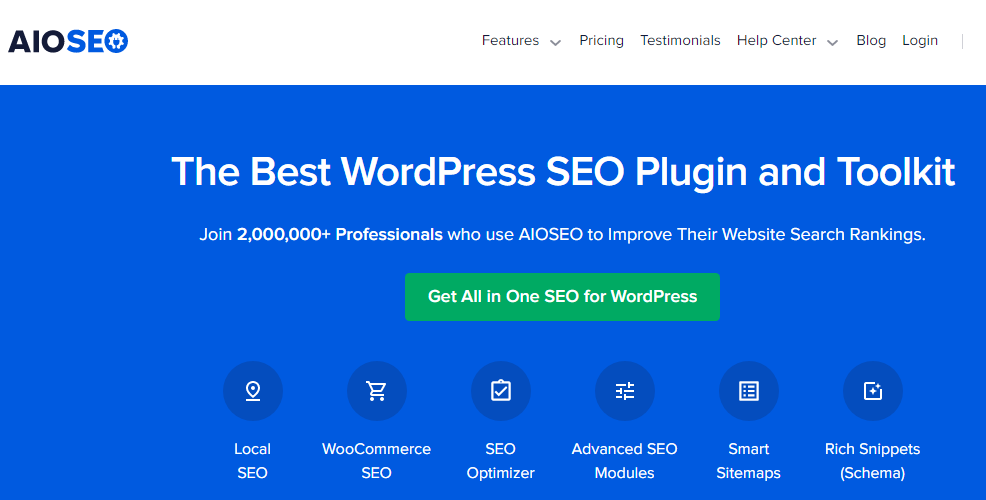986x500 pixels.
Task: Visit the Blog from navigation
Action: coord(871,40)
